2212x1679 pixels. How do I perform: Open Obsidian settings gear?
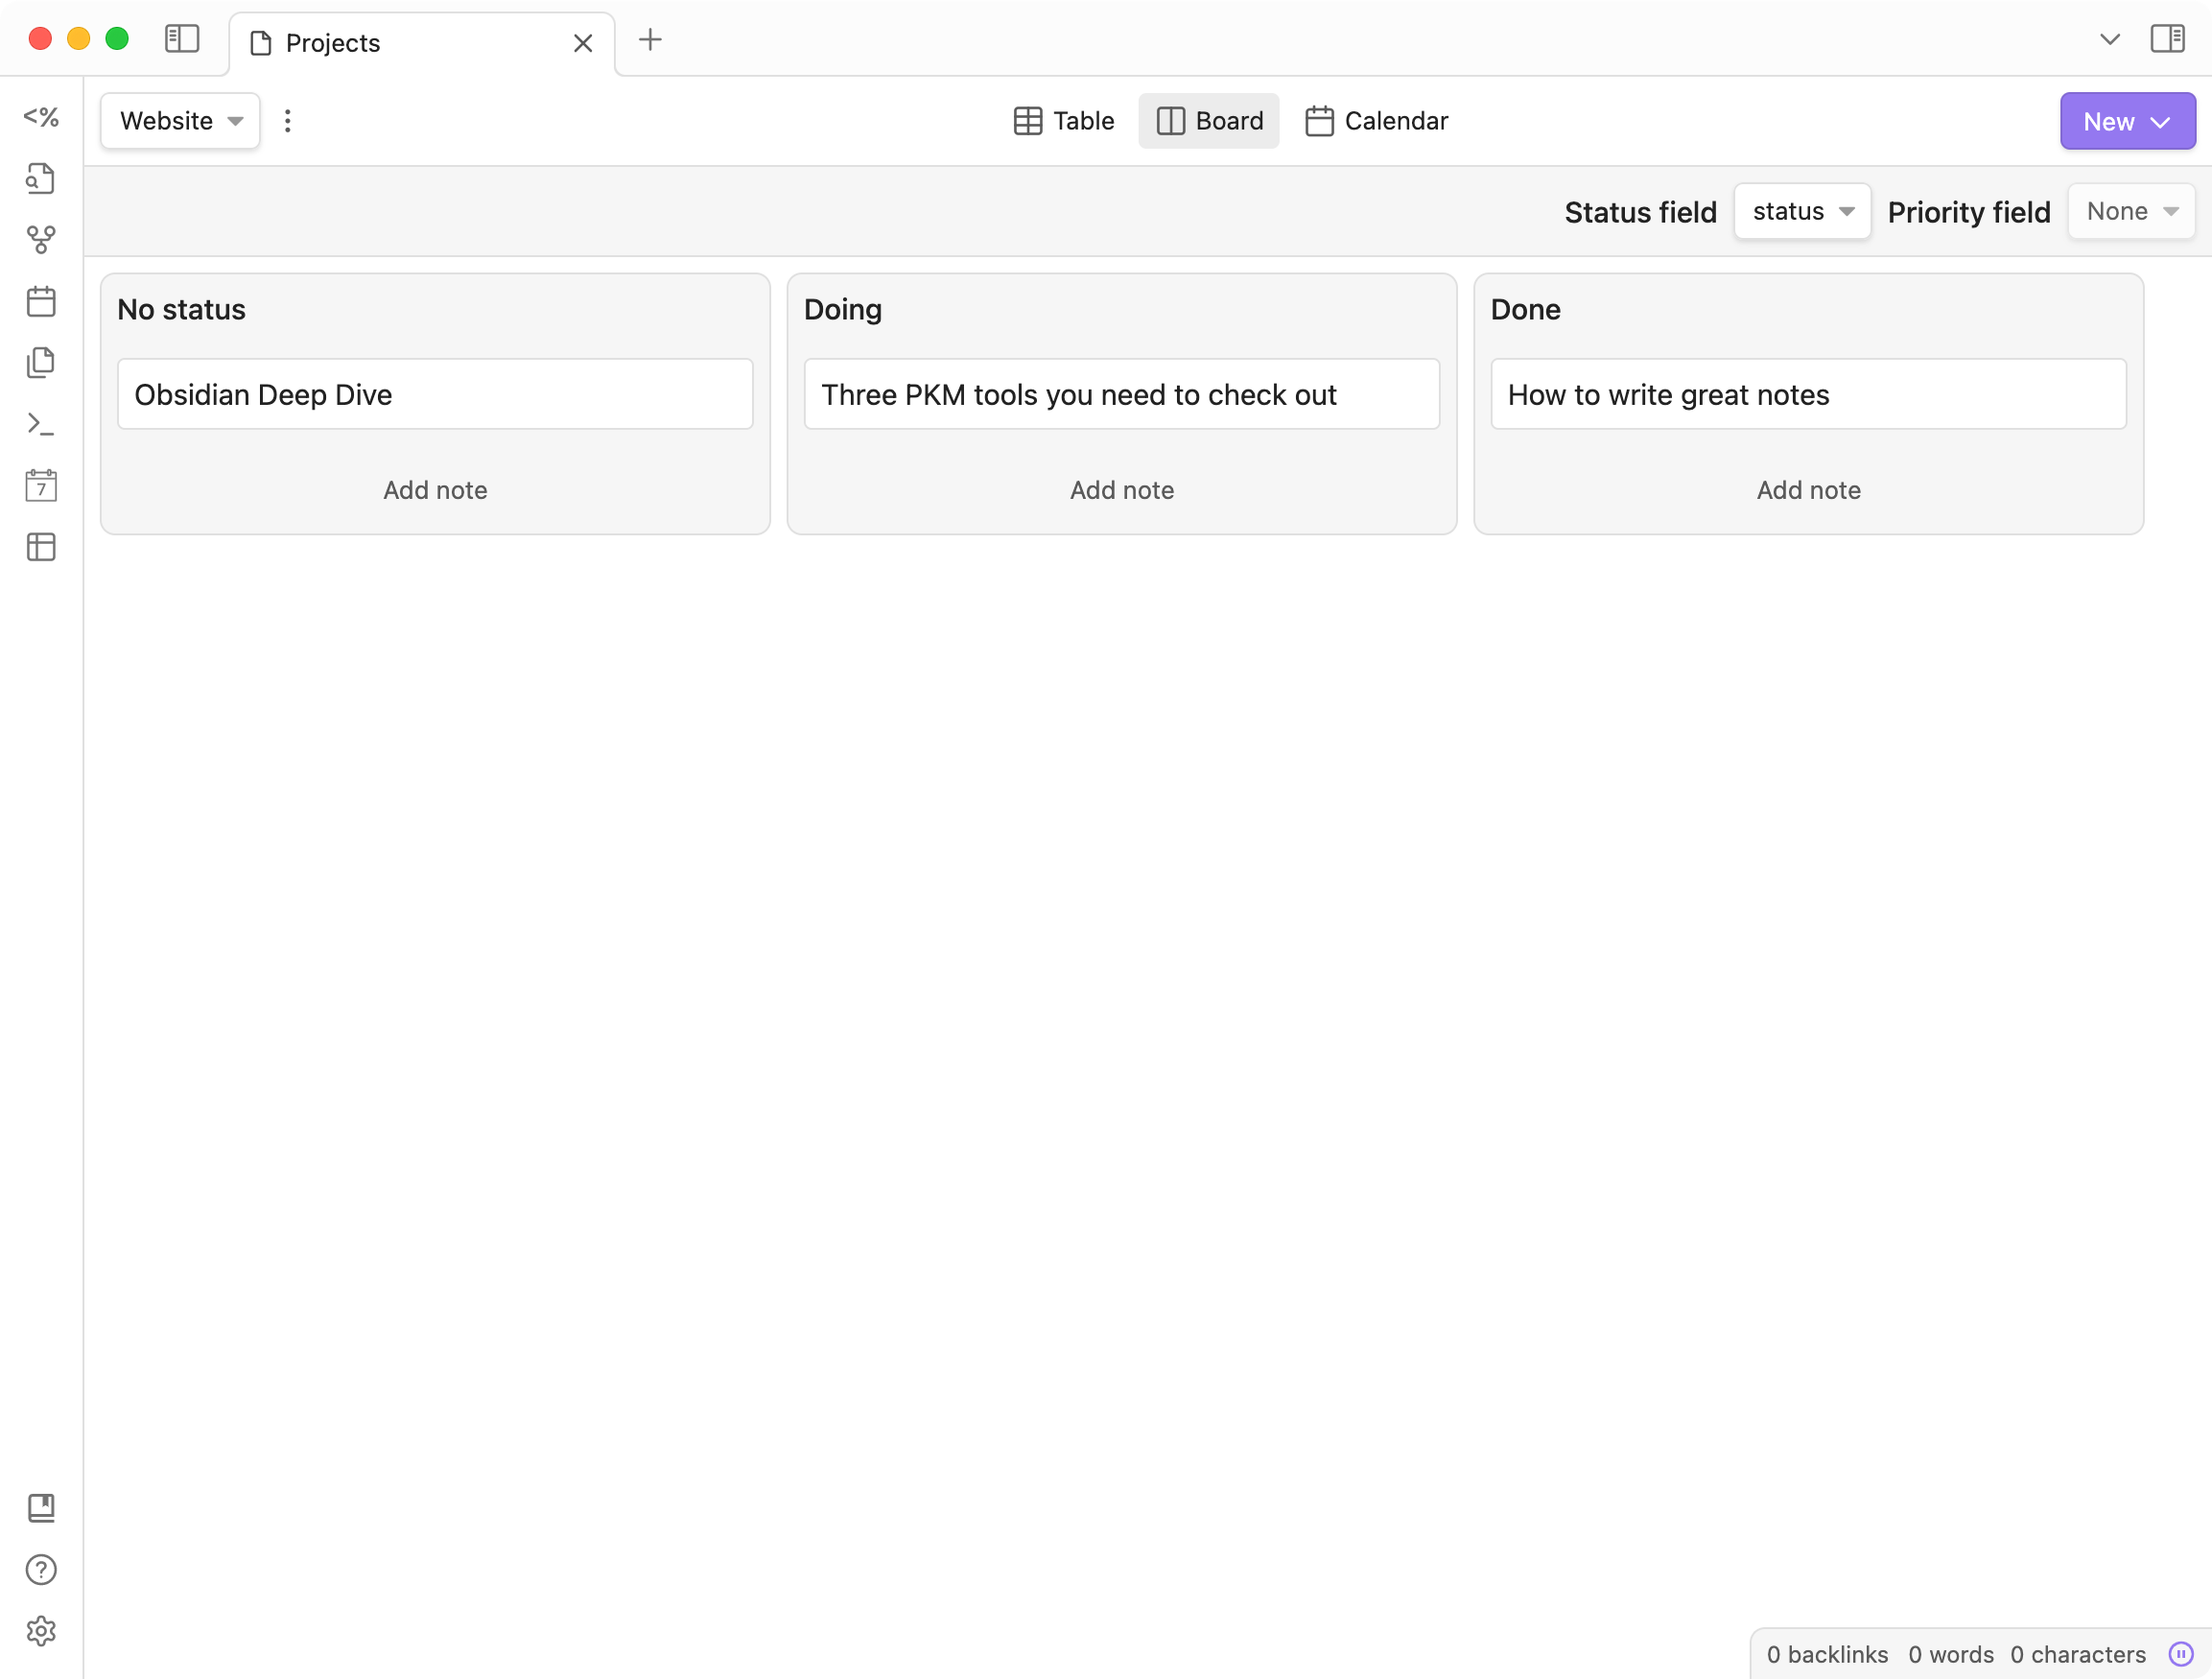tap(41, 1631)
